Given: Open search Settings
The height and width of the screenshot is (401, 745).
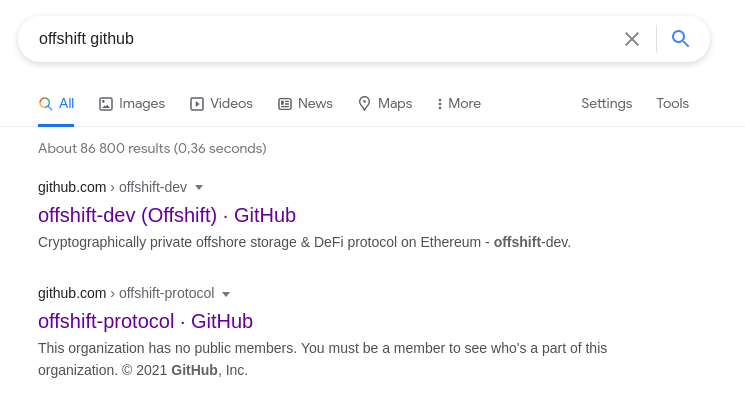Looking at the screenshot, I should [x=606, y=104].
